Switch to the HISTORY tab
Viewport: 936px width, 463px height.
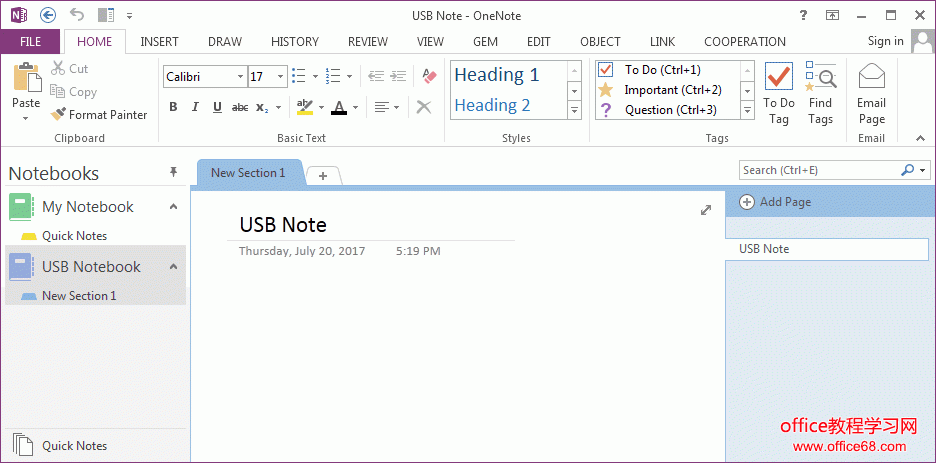coord(295,42)
